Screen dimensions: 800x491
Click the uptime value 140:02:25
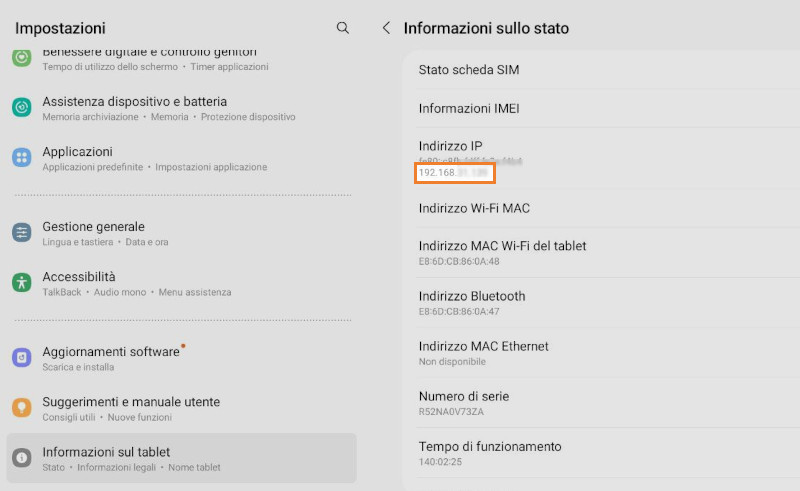[x=440, y=462]
